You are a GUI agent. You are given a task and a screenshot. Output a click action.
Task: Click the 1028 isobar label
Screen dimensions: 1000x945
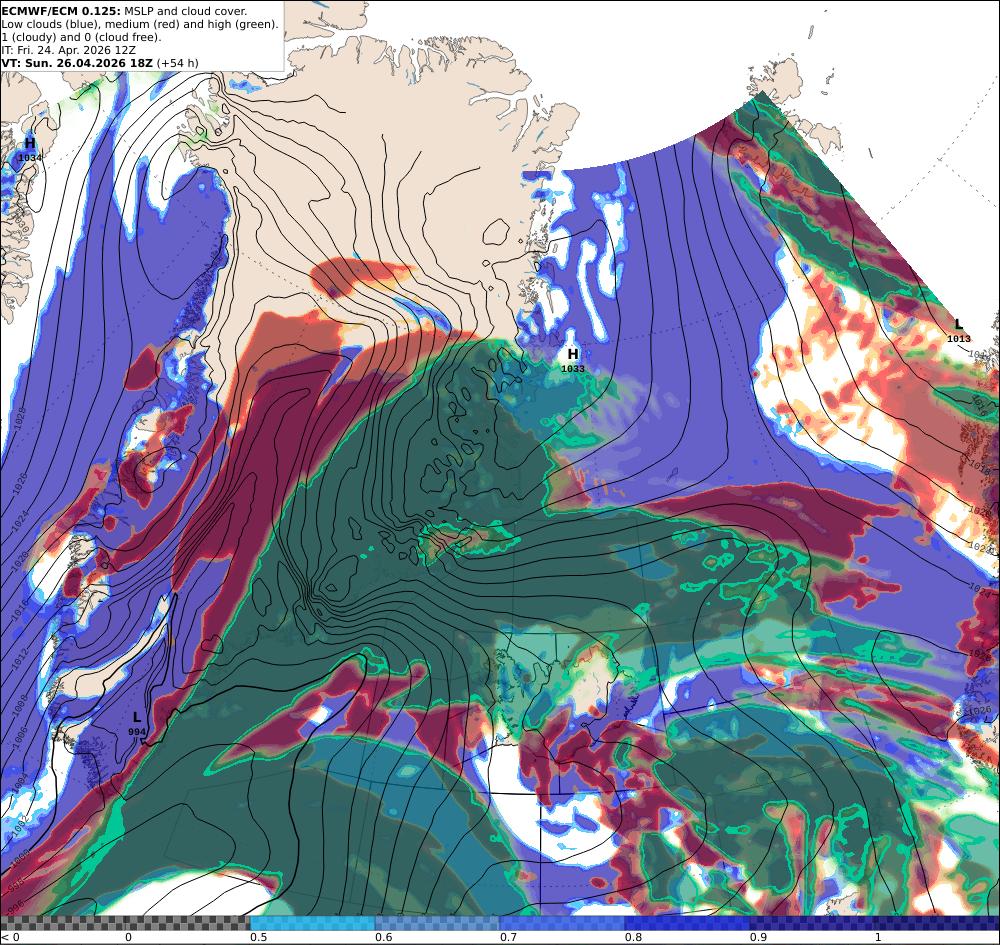coord(20,418)
